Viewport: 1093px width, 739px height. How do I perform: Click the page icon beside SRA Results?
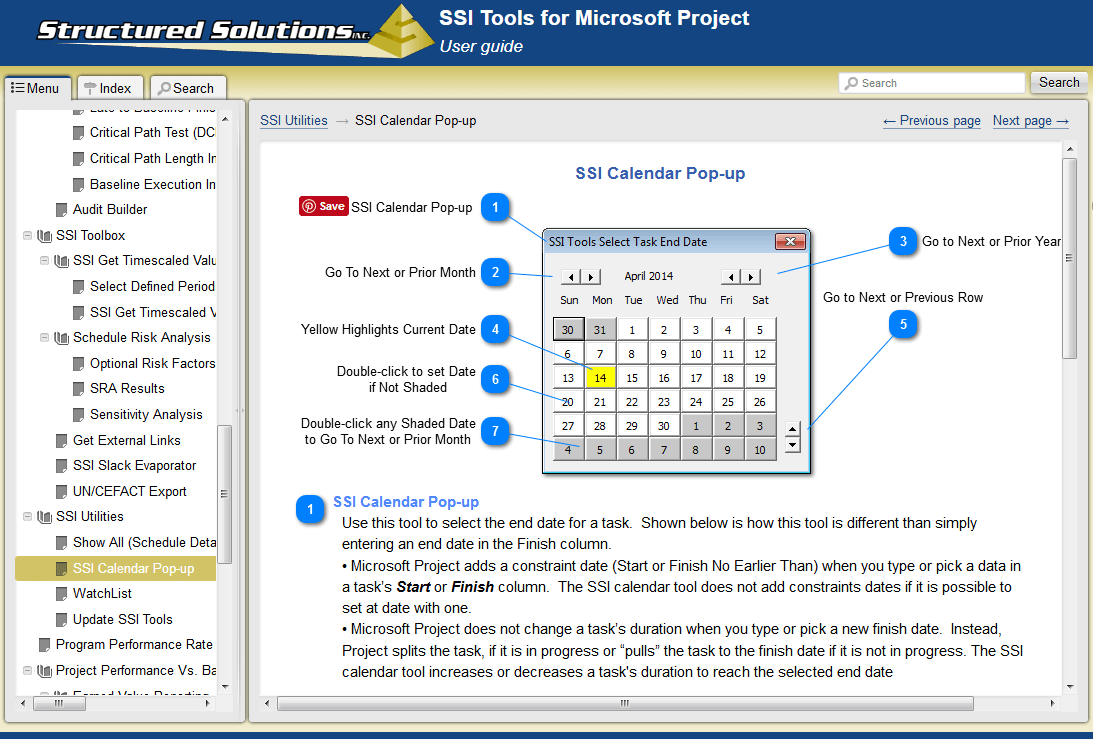point(79,389)
